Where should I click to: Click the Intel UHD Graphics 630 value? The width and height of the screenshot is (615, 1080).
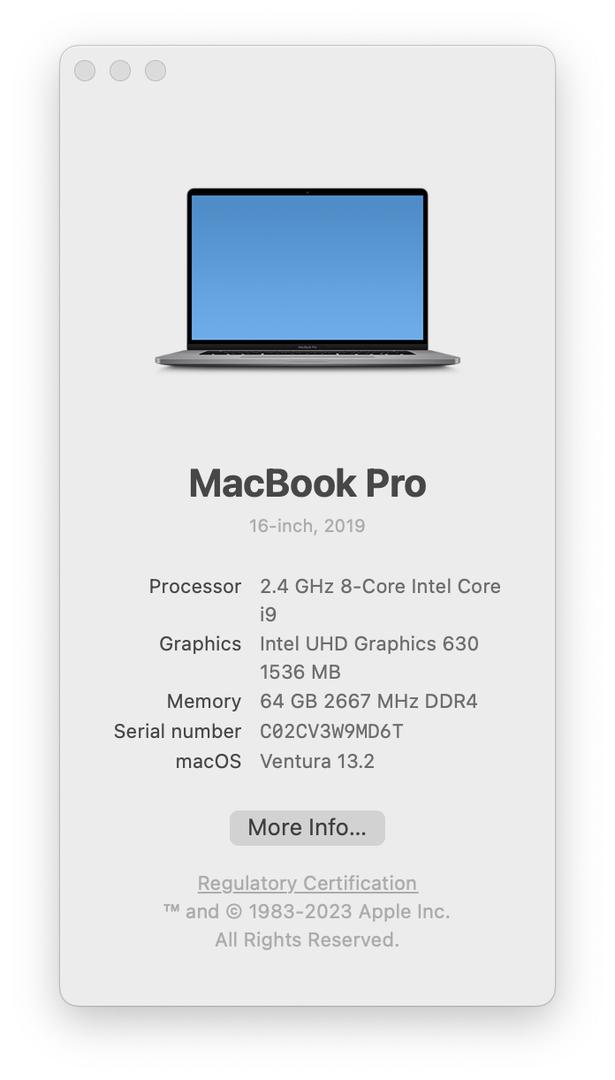pos(369,644)
